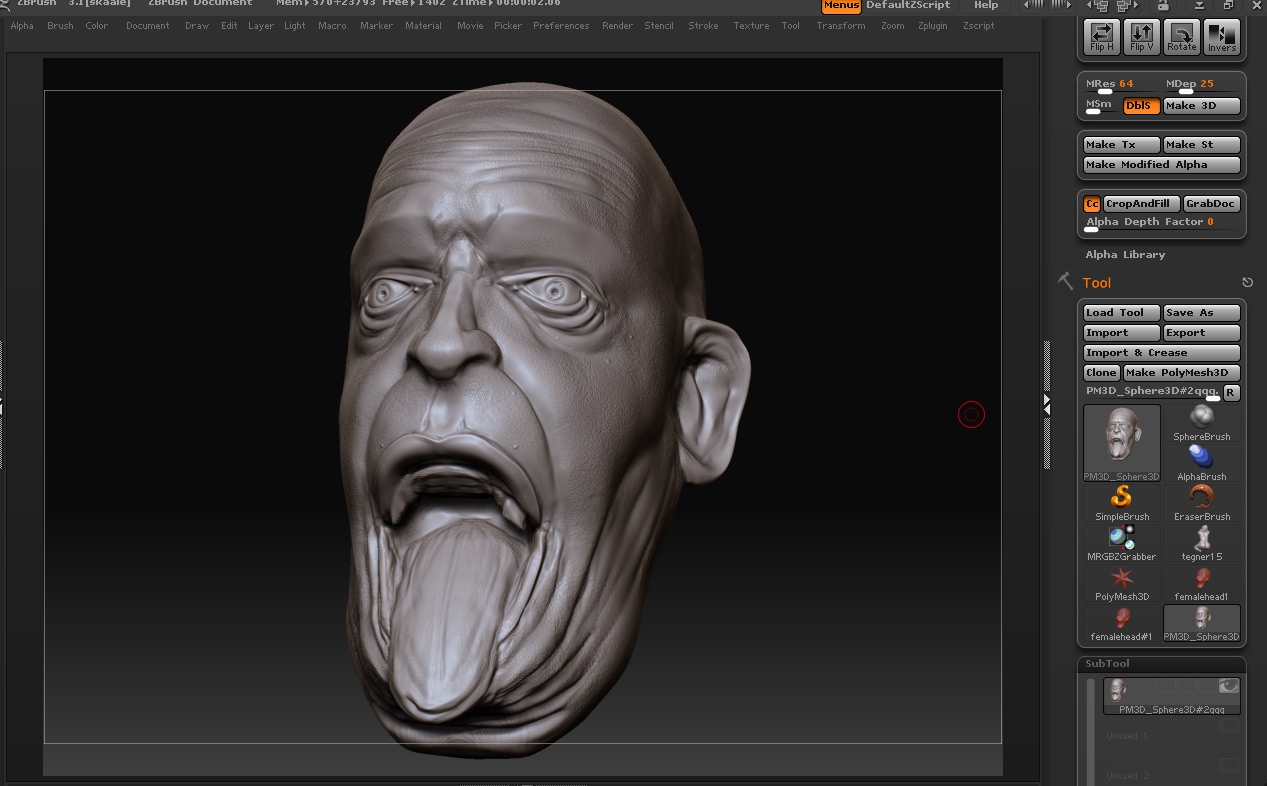This screenshot has width=1267, height=786.
Task: Open the Texture menu
Action: (751, 26)
